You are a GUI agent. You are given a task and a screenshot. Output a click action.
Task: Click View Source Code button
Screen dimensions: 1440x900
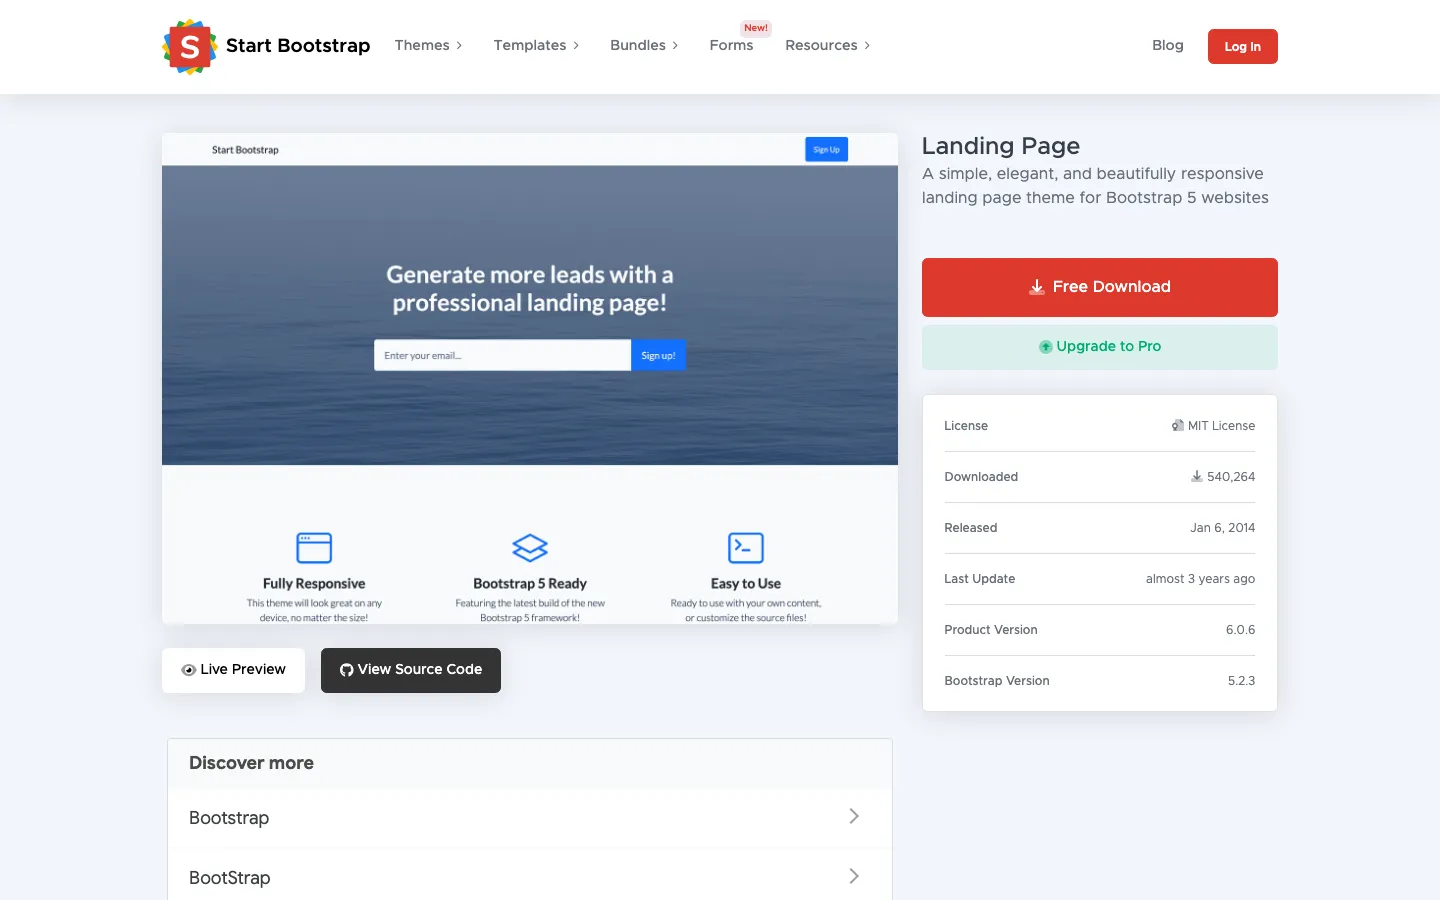(x=410, y=670)
